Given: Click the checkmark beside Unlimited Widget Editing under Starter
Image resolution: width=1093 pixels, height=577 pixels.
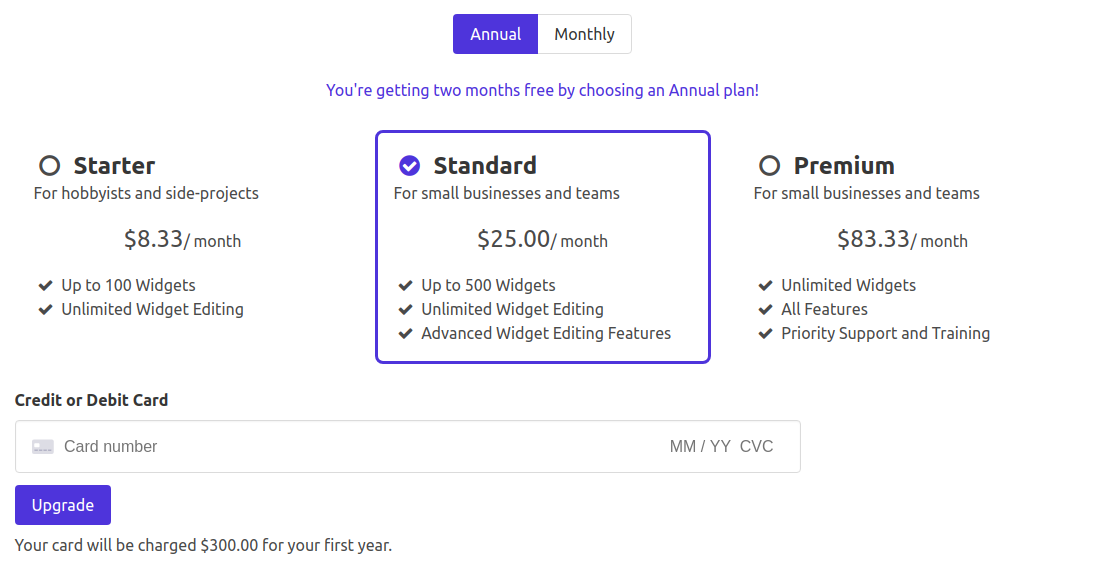Looking at the screenshot, I should tap(44, 309).
